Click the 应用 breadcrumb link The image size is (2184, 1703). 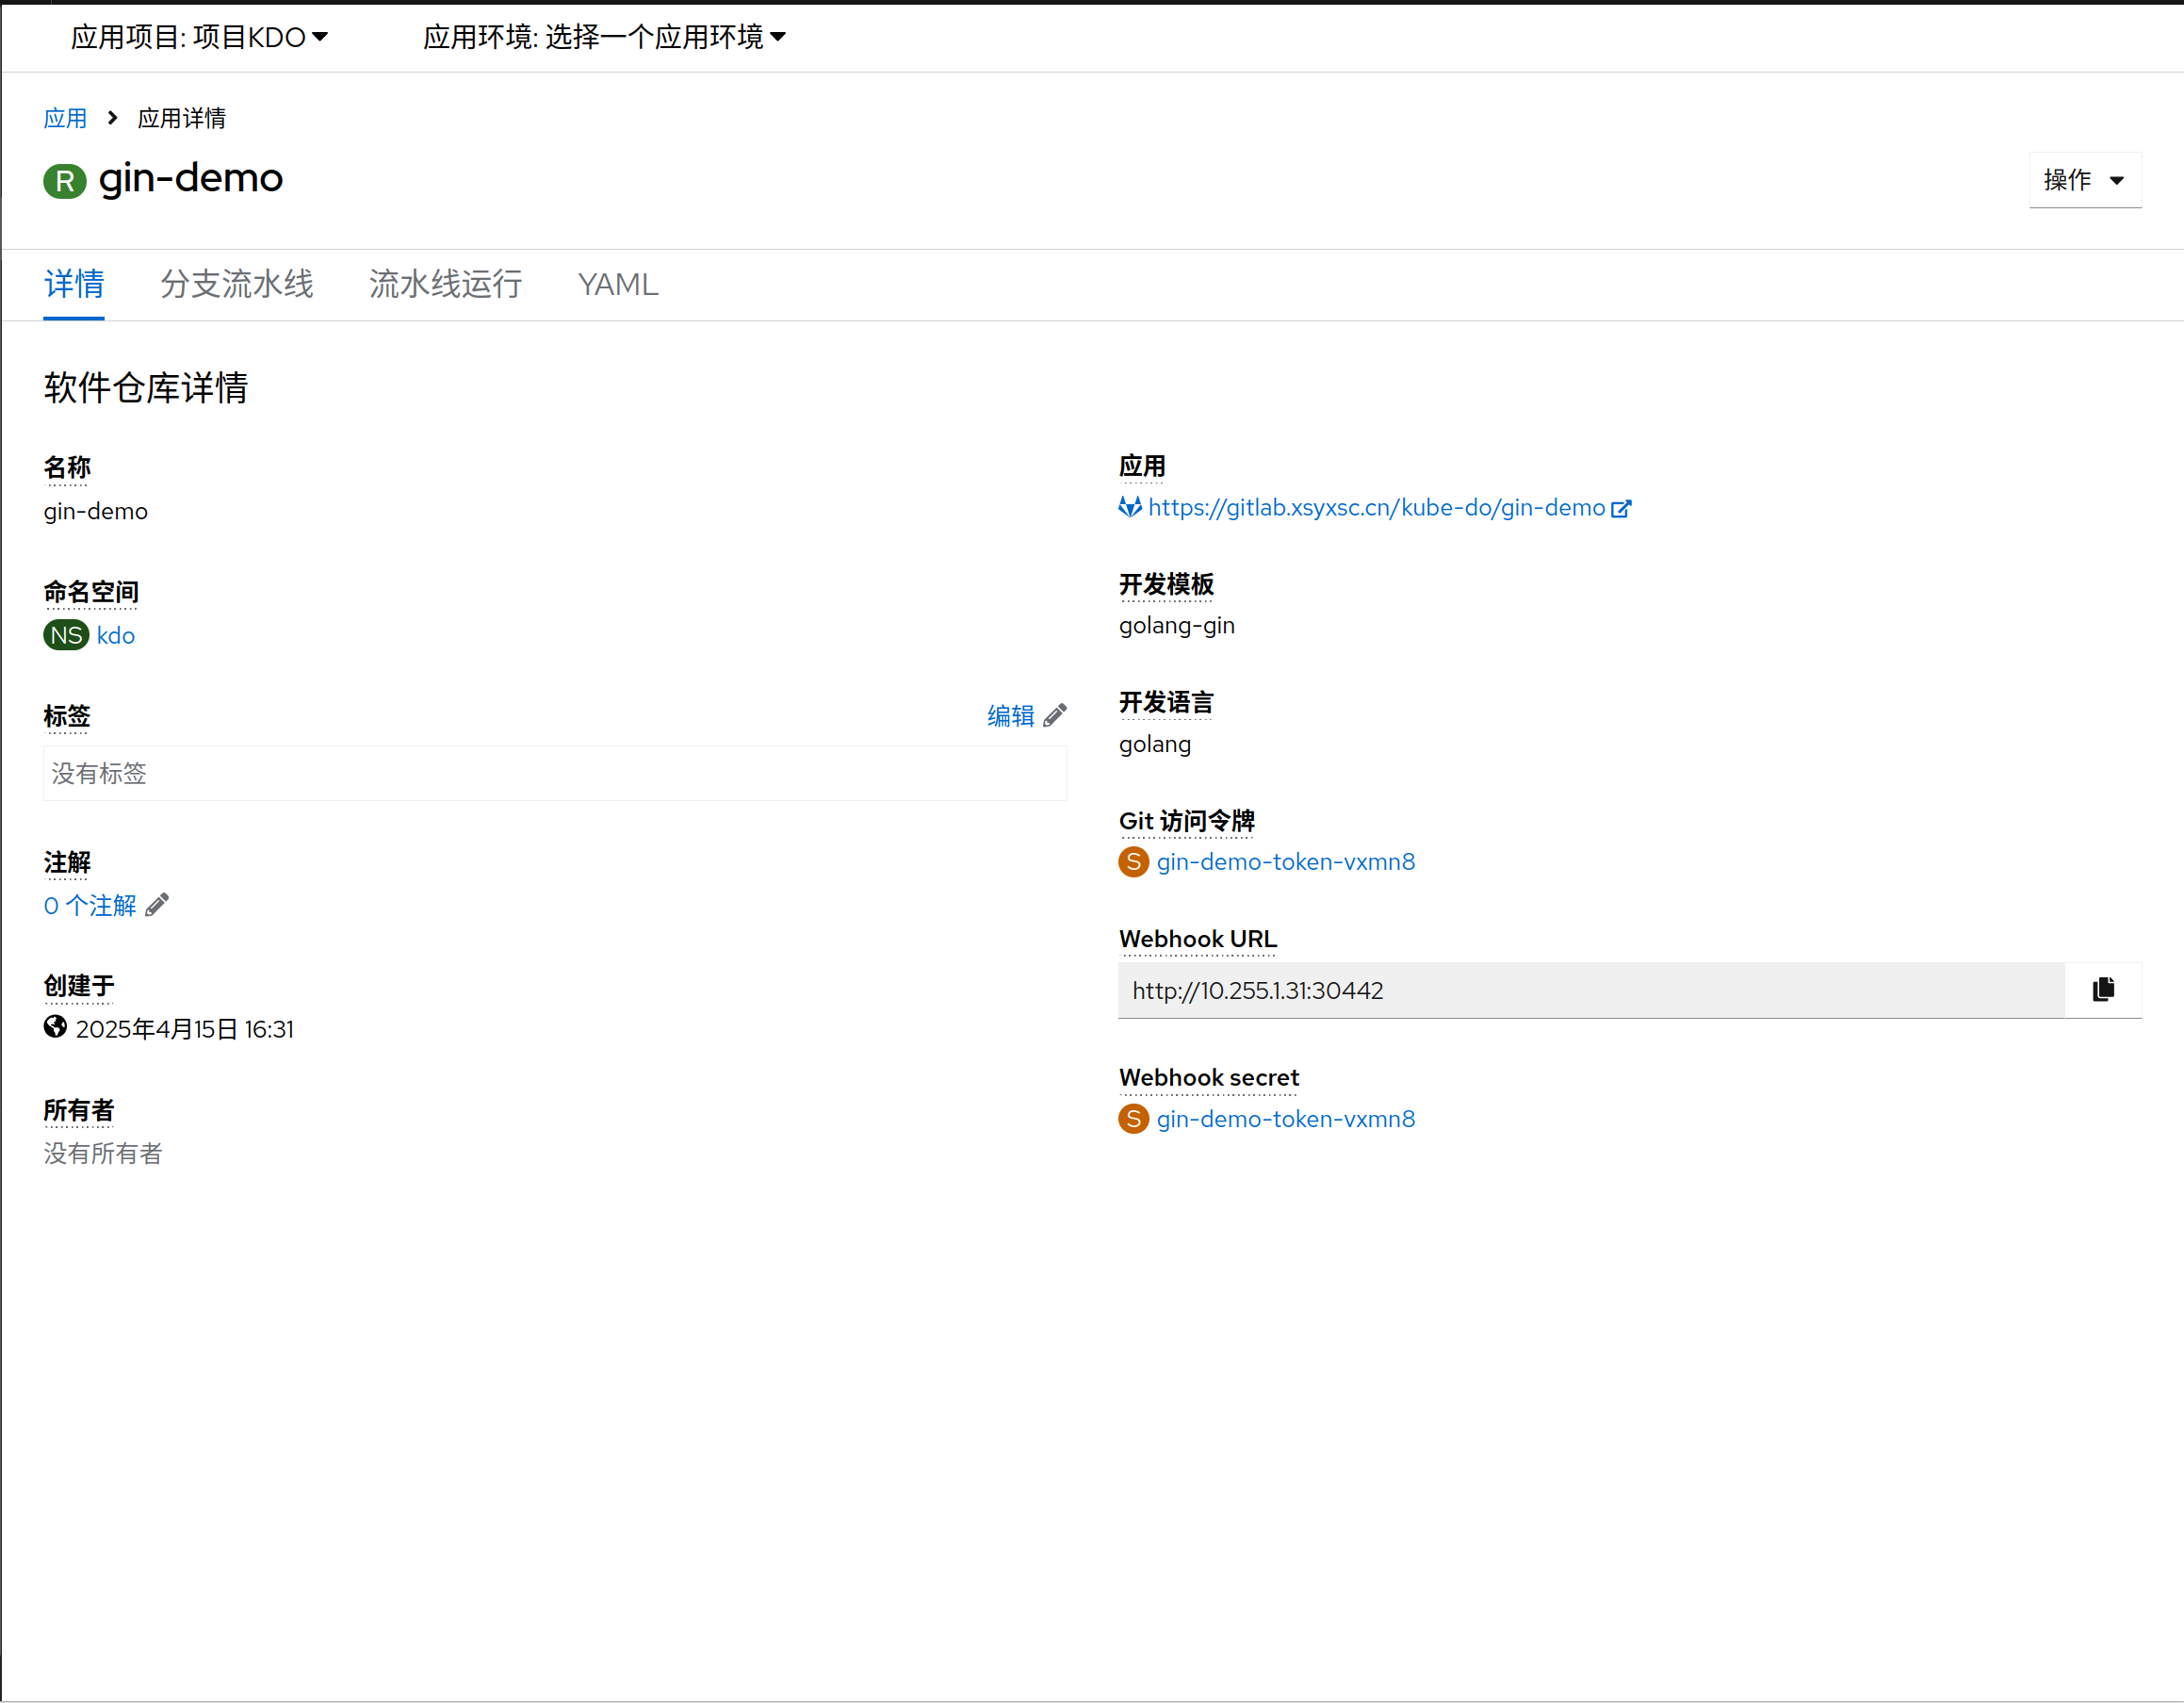[65, 118]
